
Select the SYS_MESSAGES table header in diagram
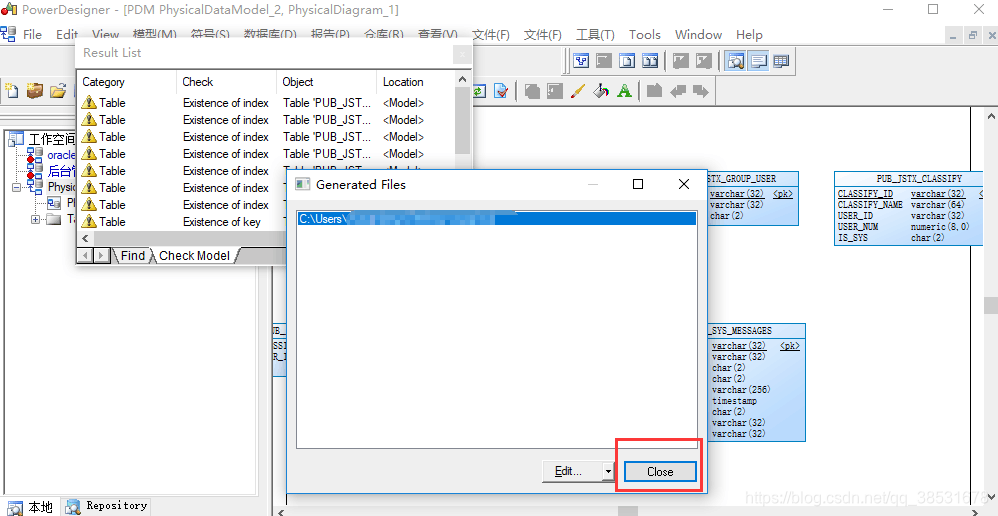coord(756,330)
